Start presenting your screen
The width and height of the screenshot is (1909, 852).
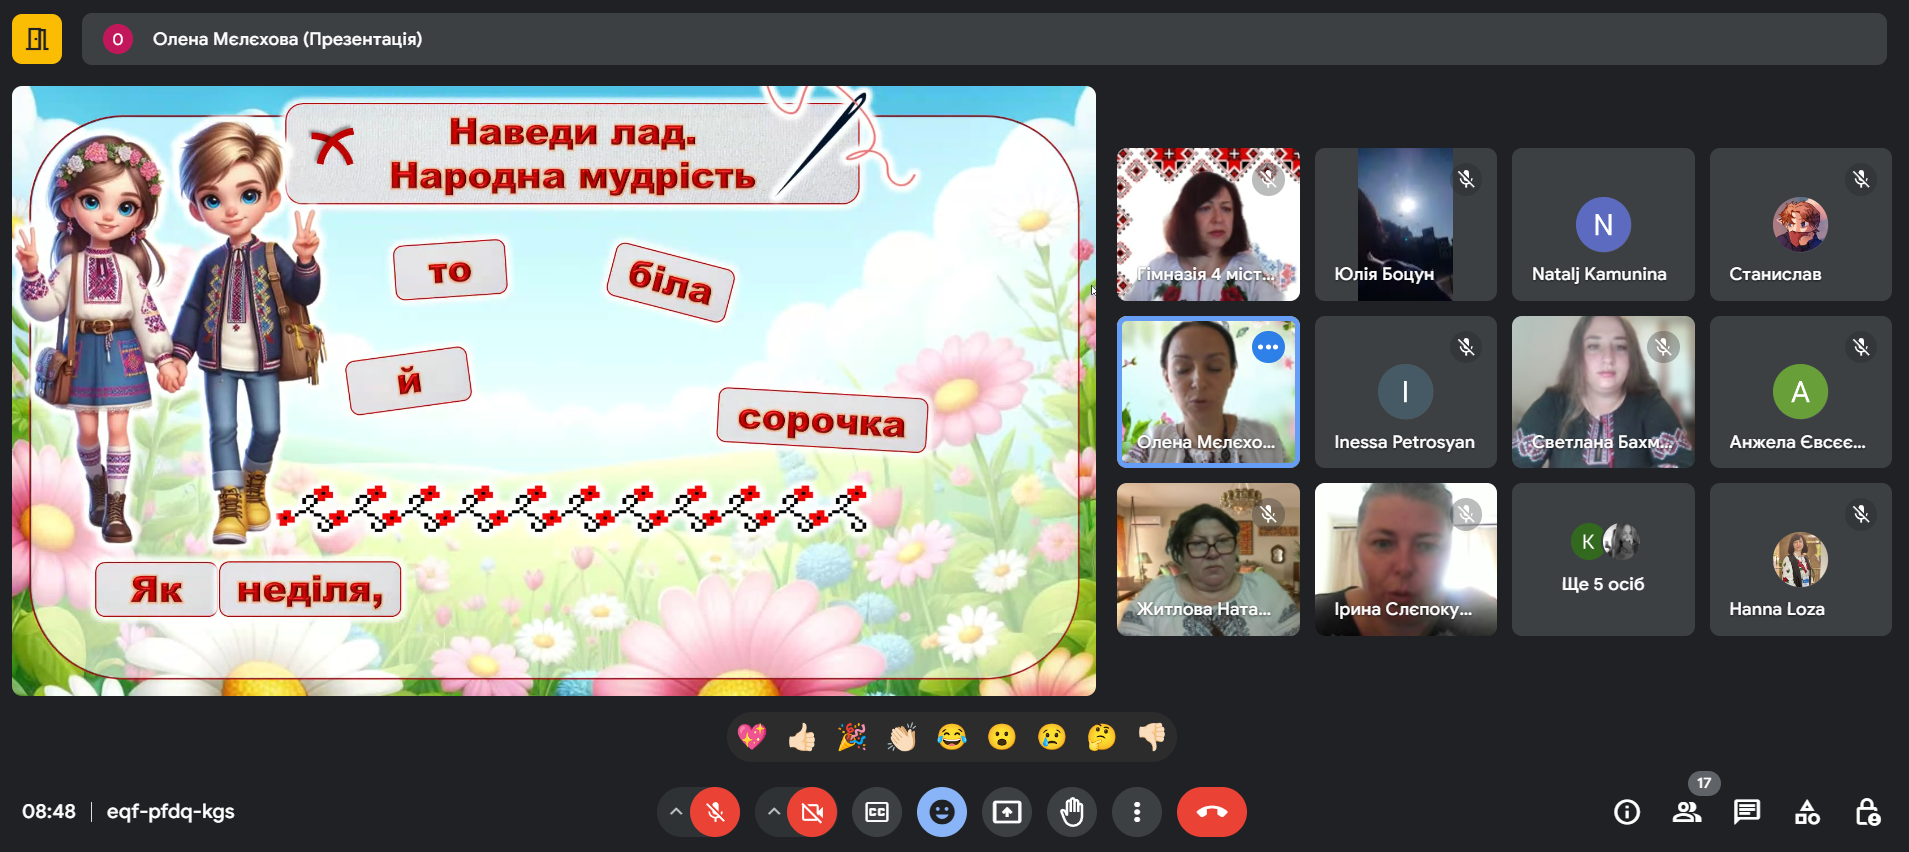pyautogui.click(x=1007, y=812)
